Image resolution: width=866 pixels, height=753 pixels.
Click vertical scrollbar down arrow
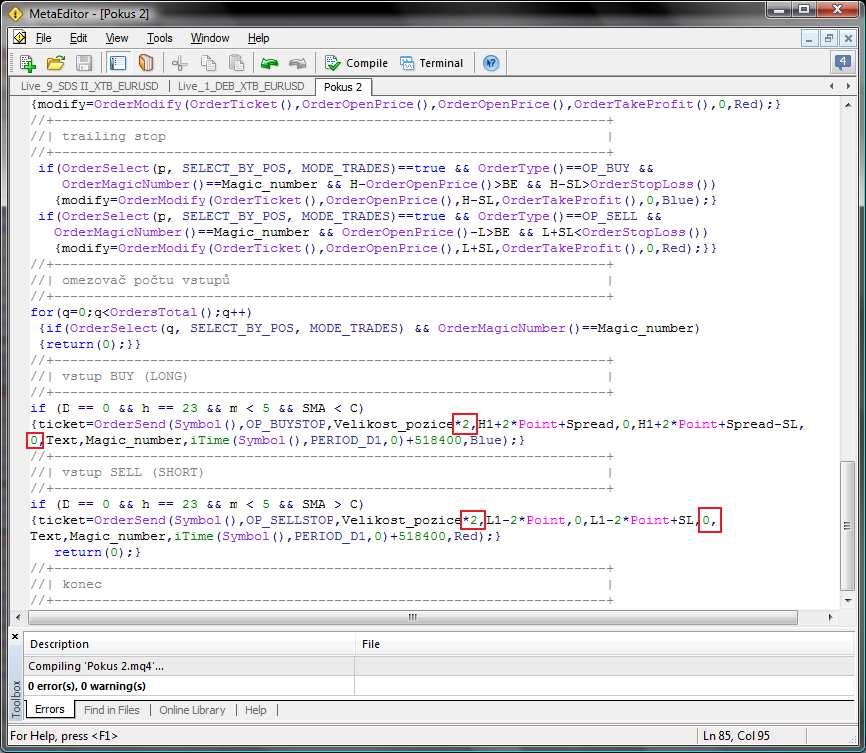(848, 601)
